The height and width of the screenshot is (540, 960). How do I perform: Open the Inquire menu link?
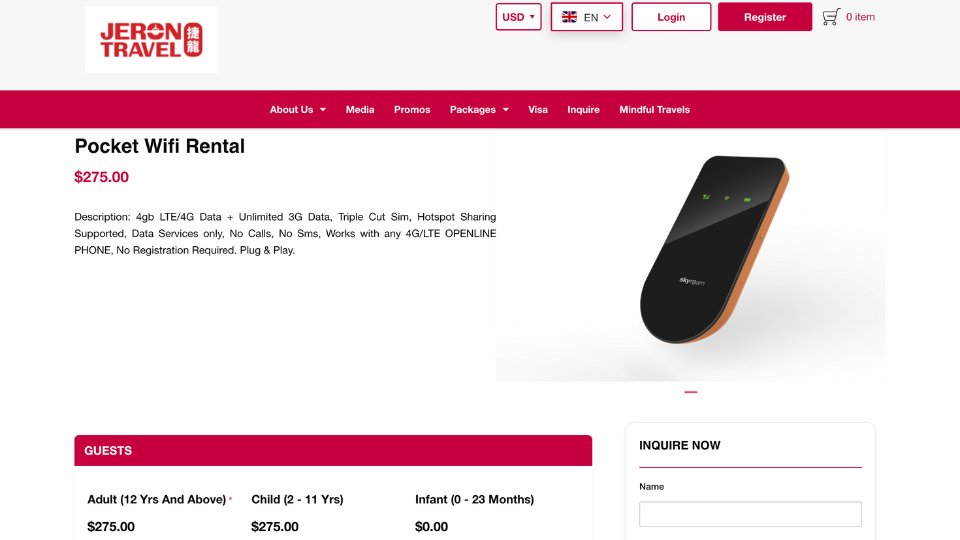583,110
